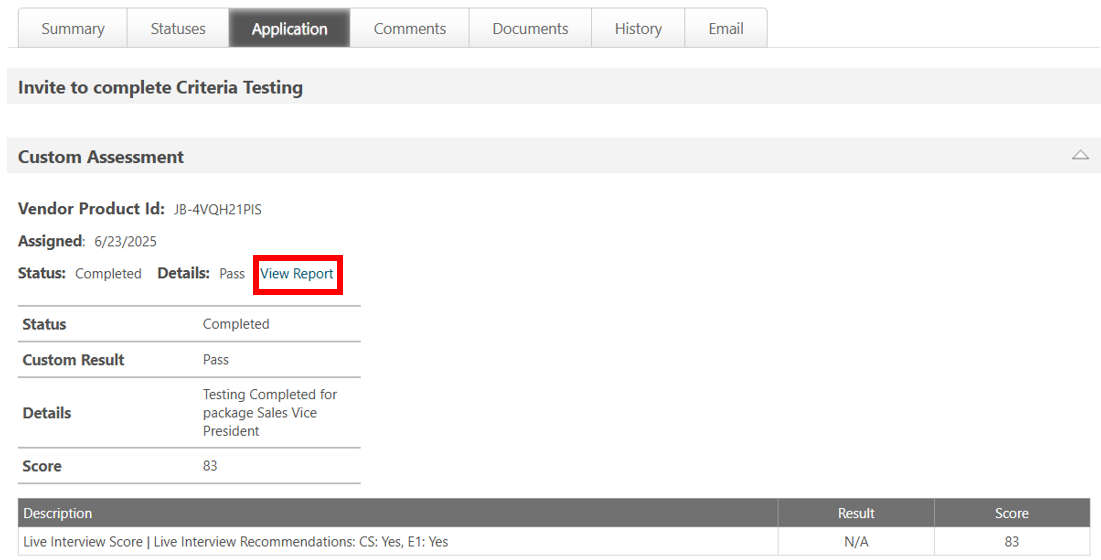
Task: Click the Result column header
Action: (856, 513)
